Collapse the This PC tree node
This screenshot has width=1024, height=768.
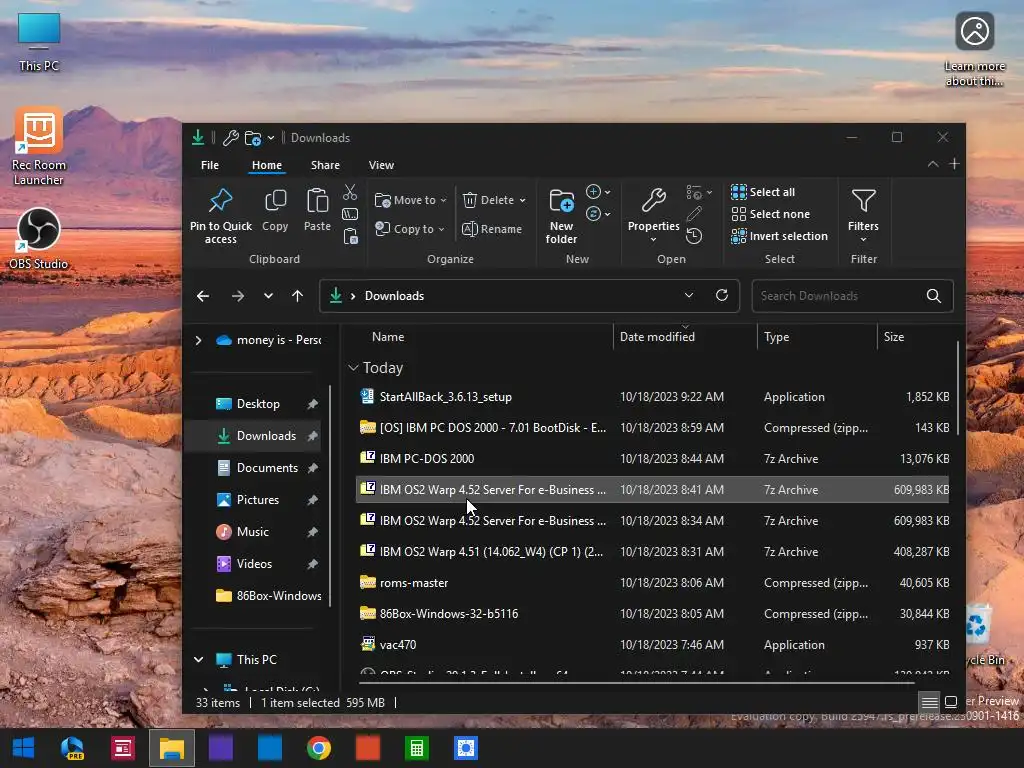199,660
